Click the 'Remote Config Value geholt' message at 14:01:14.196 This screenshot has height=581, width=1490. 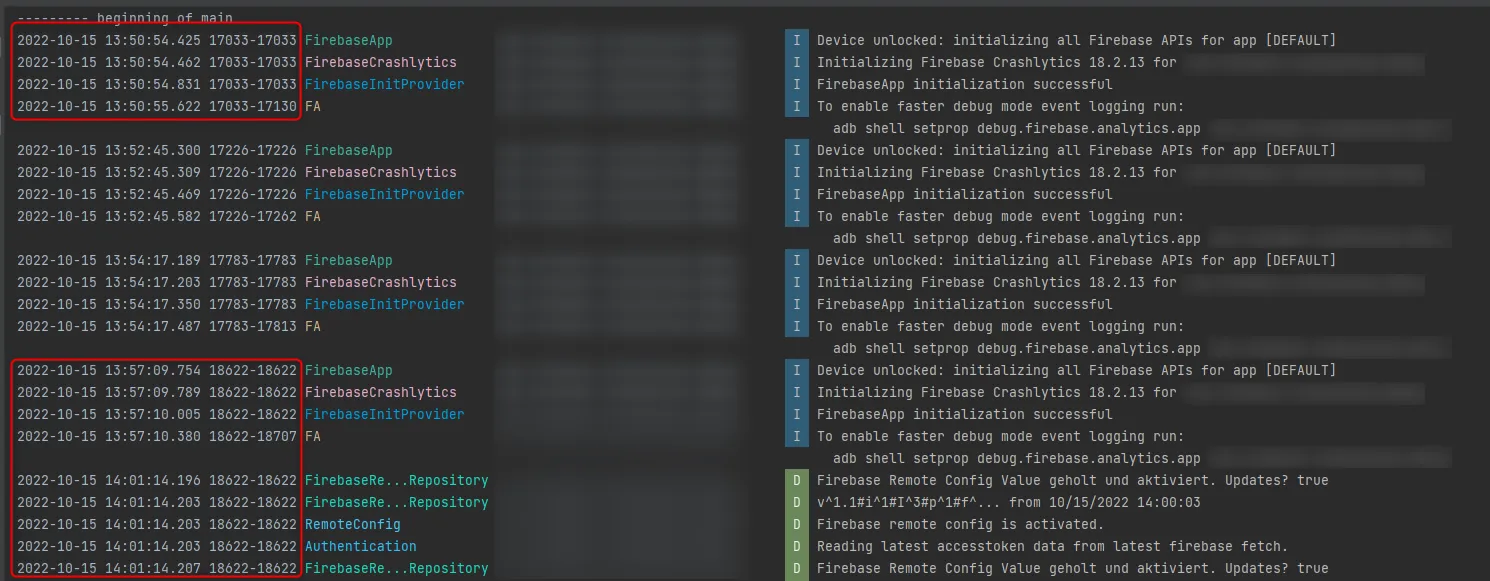pyautogui.click(x=1072, y=481)
